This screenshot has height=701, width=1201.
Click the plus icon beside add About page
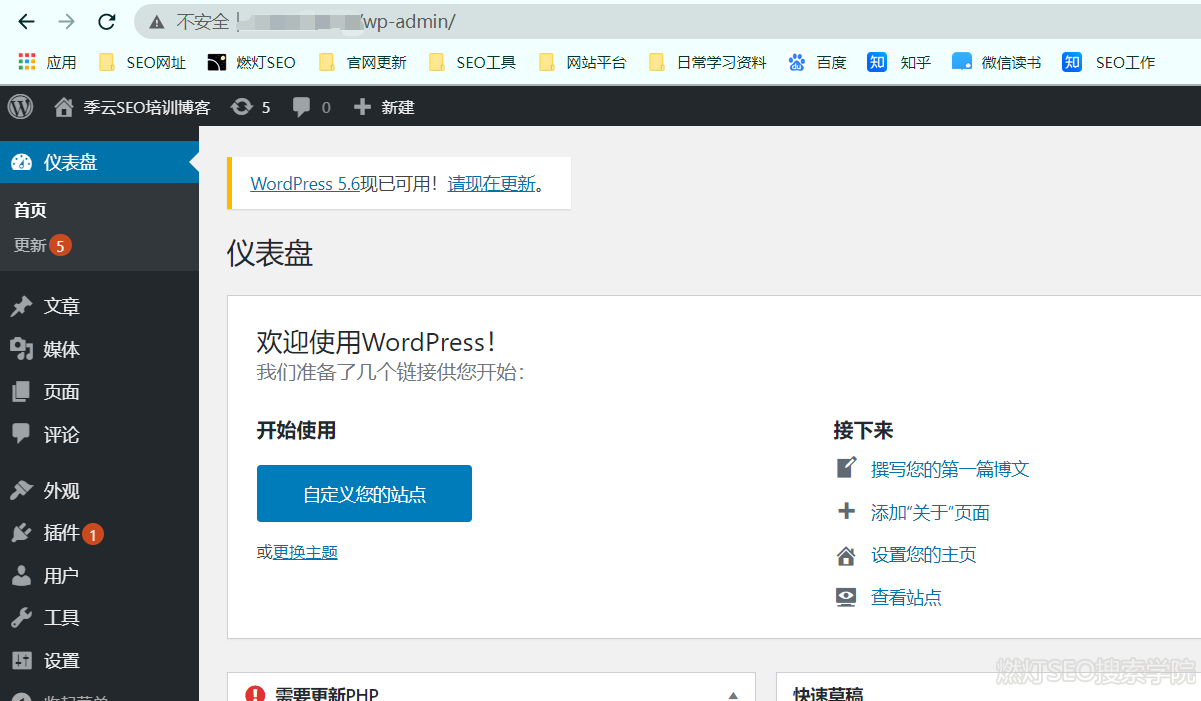point(846,511)
